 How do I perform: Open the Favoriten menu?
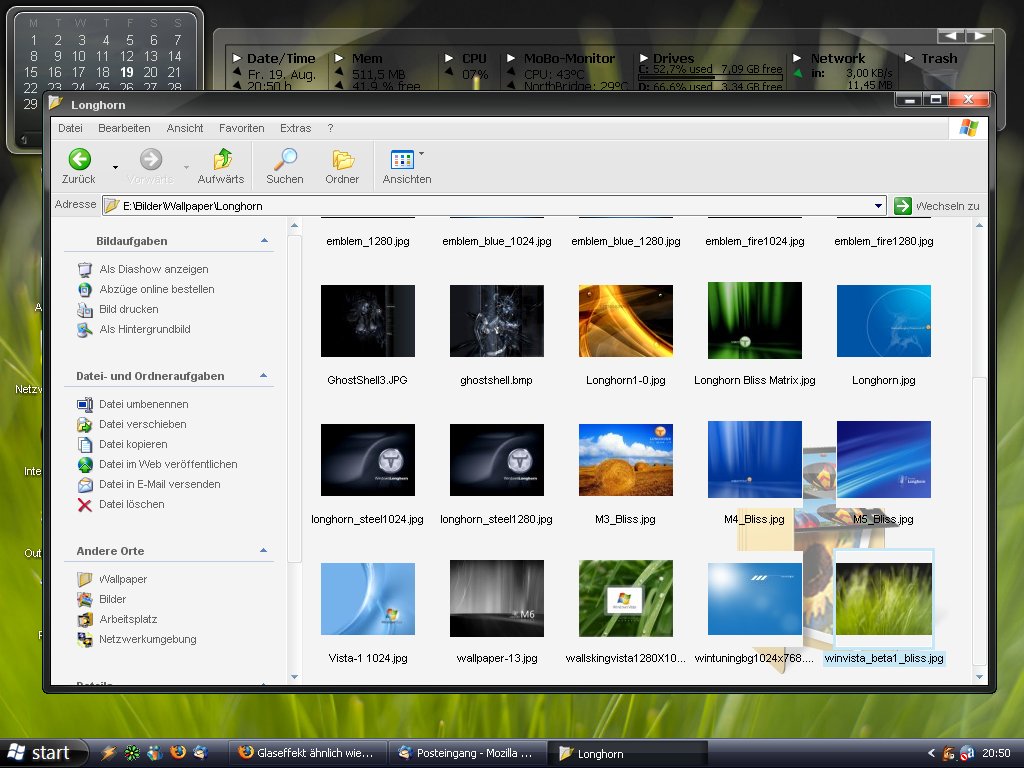[x=241, y=128]
